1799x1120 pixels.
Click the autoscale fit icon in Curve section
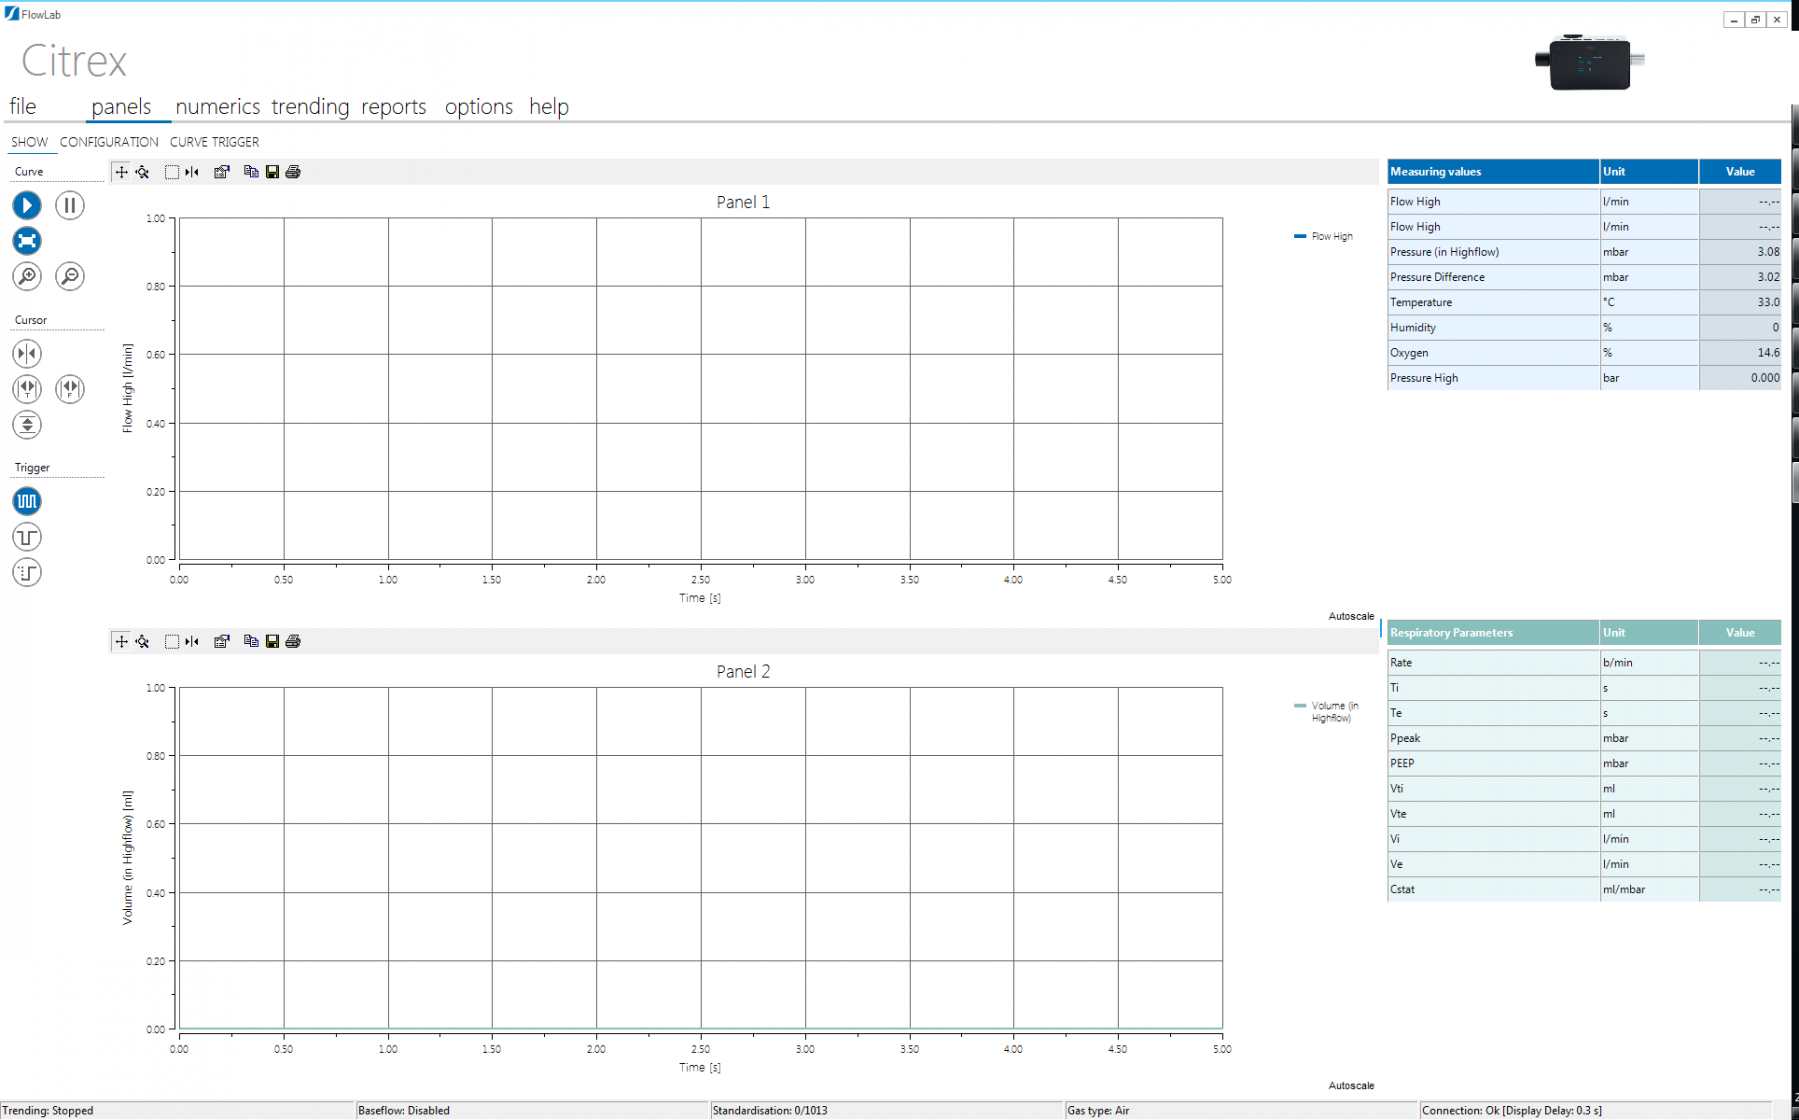pyautogui.click(x=27, y=241)
